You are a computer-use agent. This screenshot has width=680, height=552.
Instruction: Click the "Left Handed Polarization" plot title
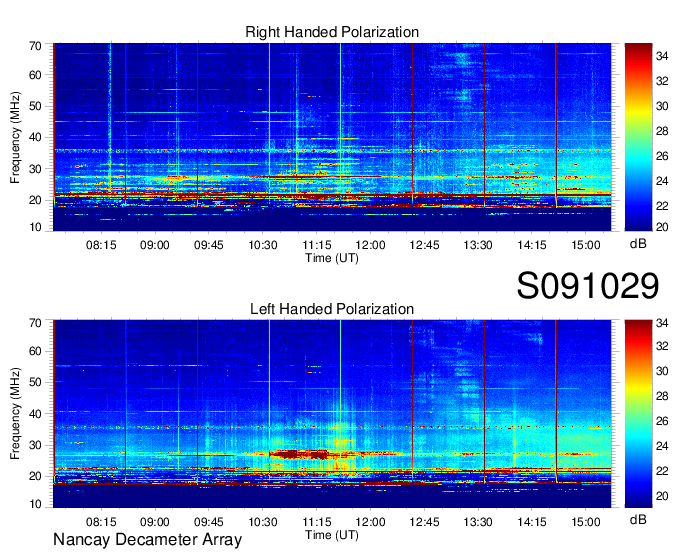(x=332, y=309)
